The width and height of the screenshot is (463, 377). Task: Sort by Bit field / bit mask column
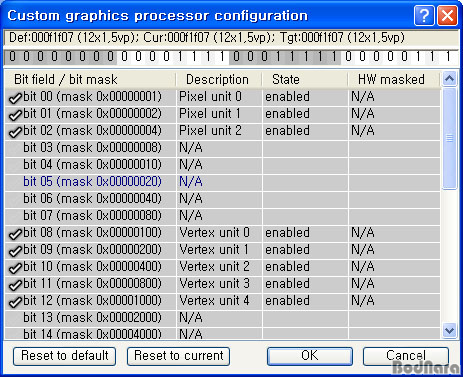pos(90,79)
